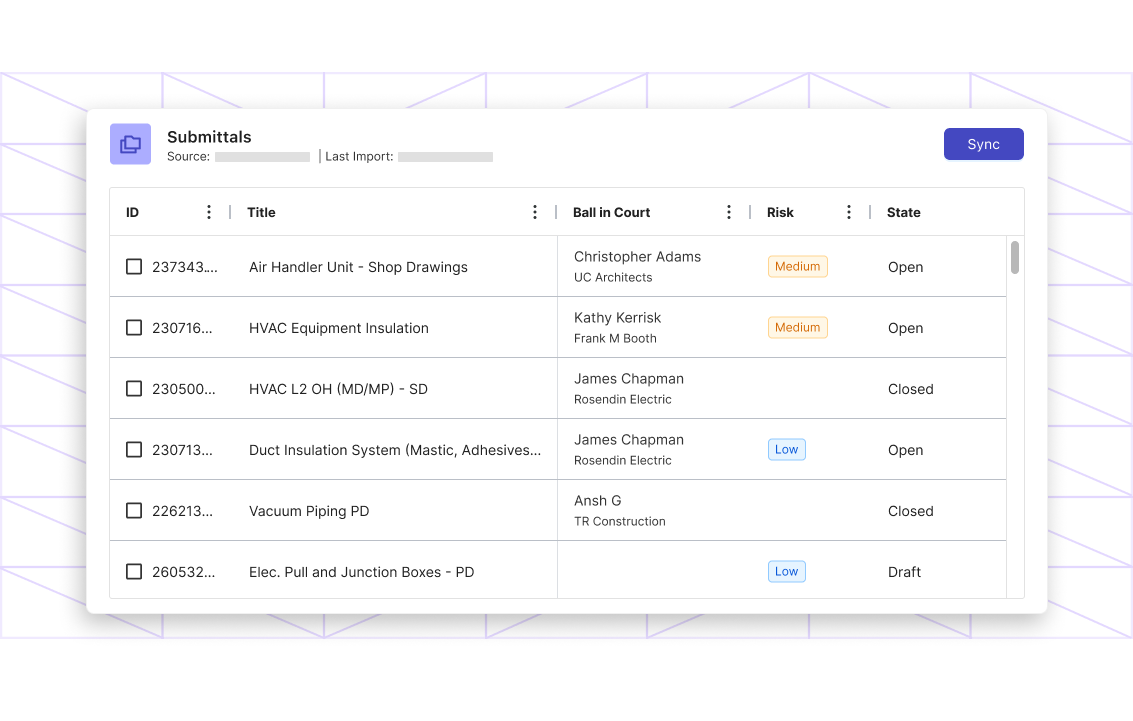
Task: Check the Elec. Pull and Junction Boxes checkbox
Action: coord(134,571)
